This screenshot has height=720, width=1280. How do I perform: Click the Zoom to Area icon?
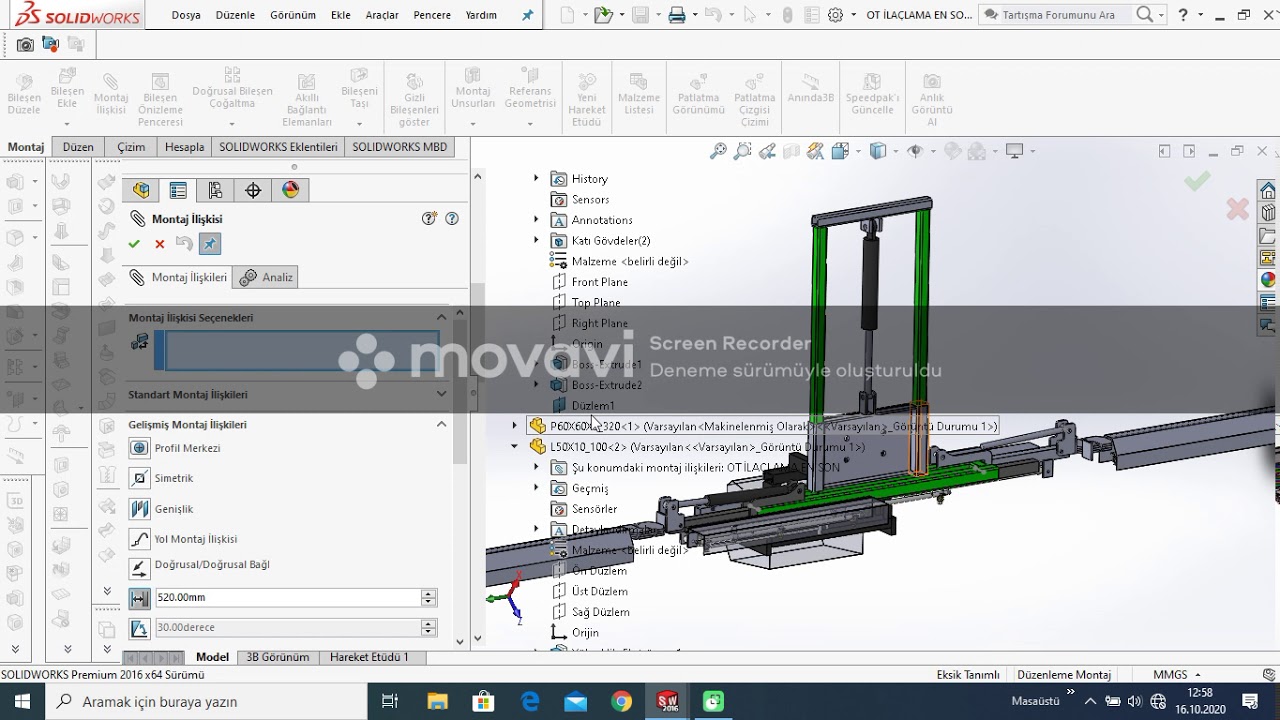click(742, 151)
